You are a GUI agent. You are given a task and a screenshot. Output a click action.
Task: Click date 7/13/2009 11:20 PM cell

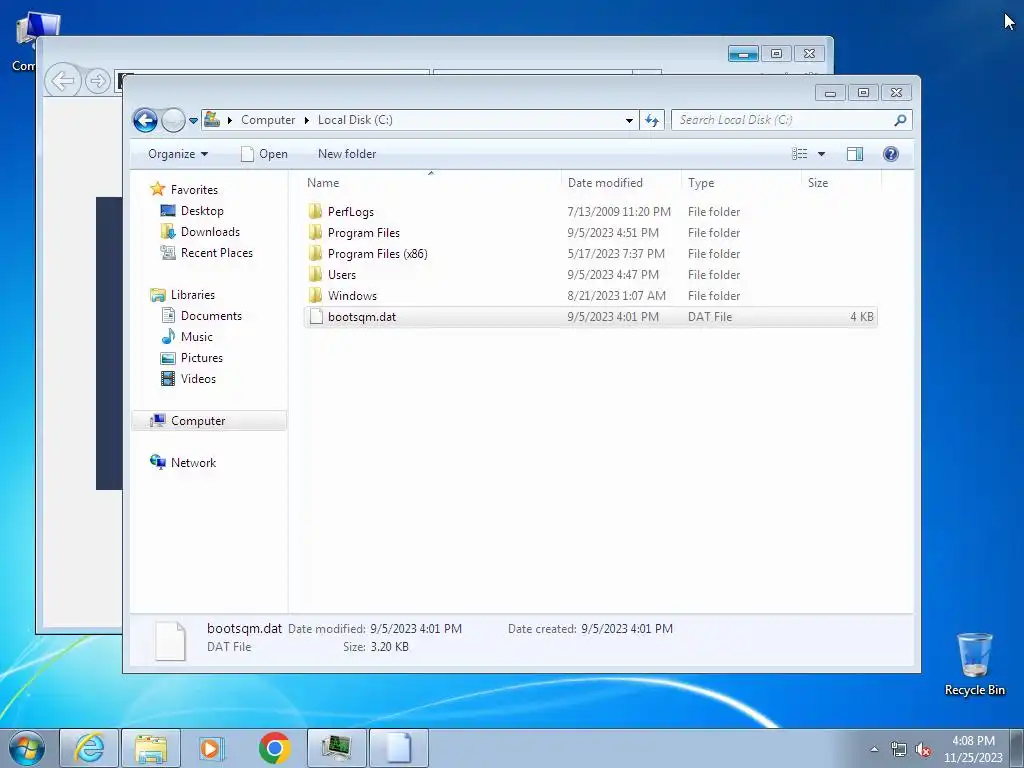click(619, 212)
